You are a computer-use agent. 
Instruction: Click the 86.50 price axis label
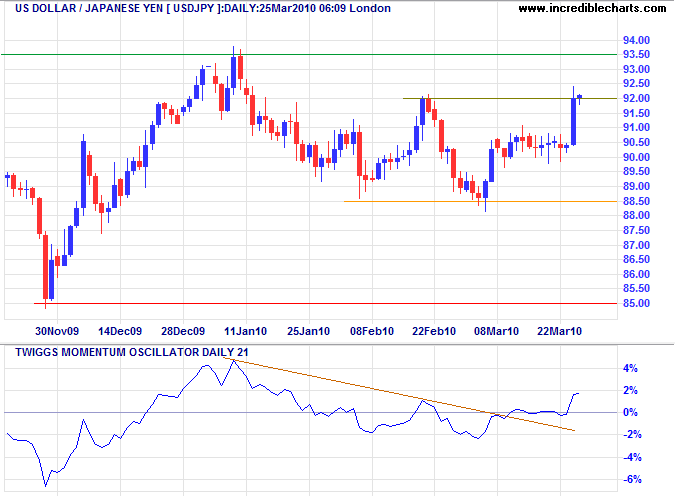(636, 259)
